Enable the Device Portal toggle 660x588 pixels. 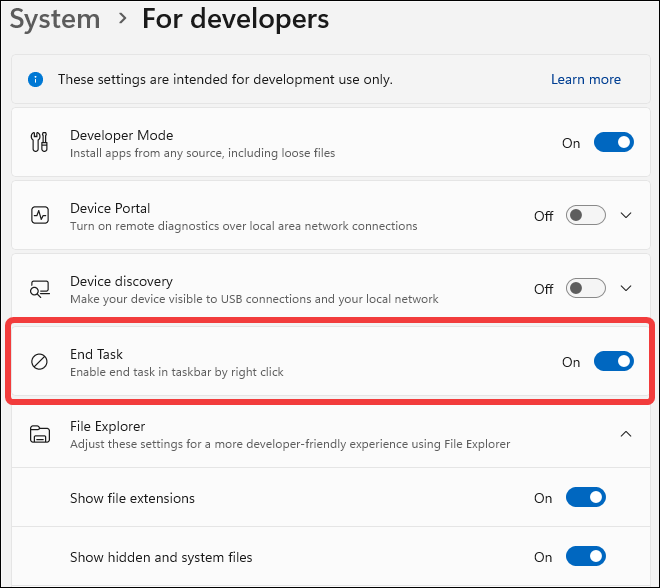585,215
